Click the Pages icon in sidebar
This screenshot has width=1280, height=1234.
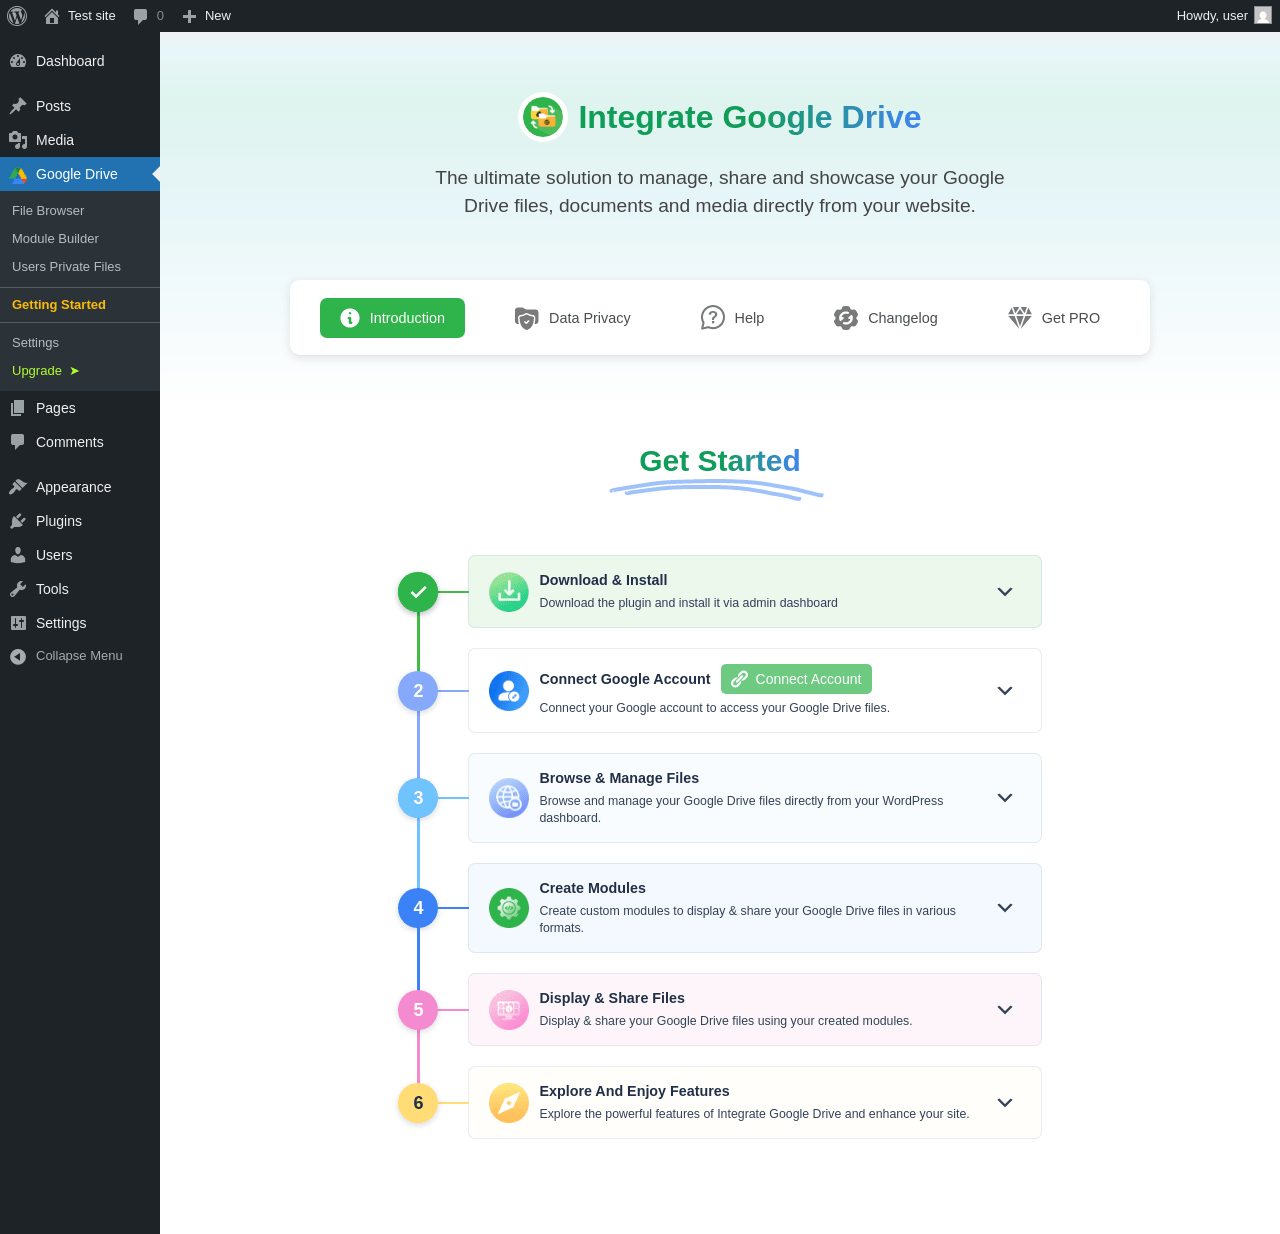tap(18, 408)
